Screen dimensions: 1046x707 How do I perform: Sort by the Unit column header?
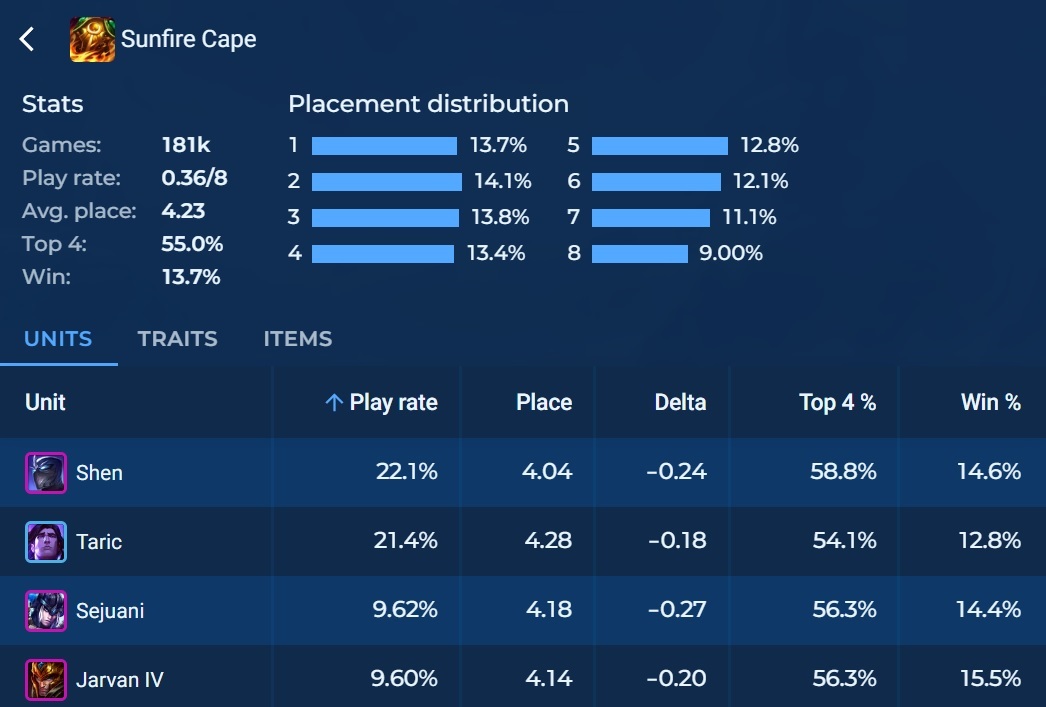pyautogui.click(x=46, y=403)
